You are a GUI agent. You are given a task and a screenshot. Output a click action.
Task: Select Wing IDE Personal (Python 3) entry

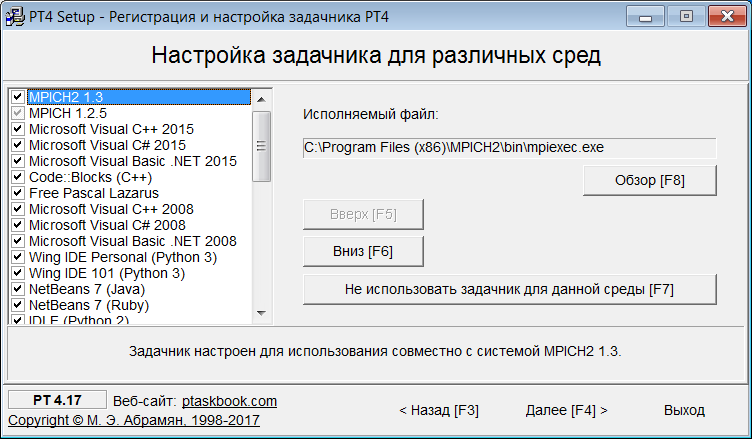click(123, 257)
